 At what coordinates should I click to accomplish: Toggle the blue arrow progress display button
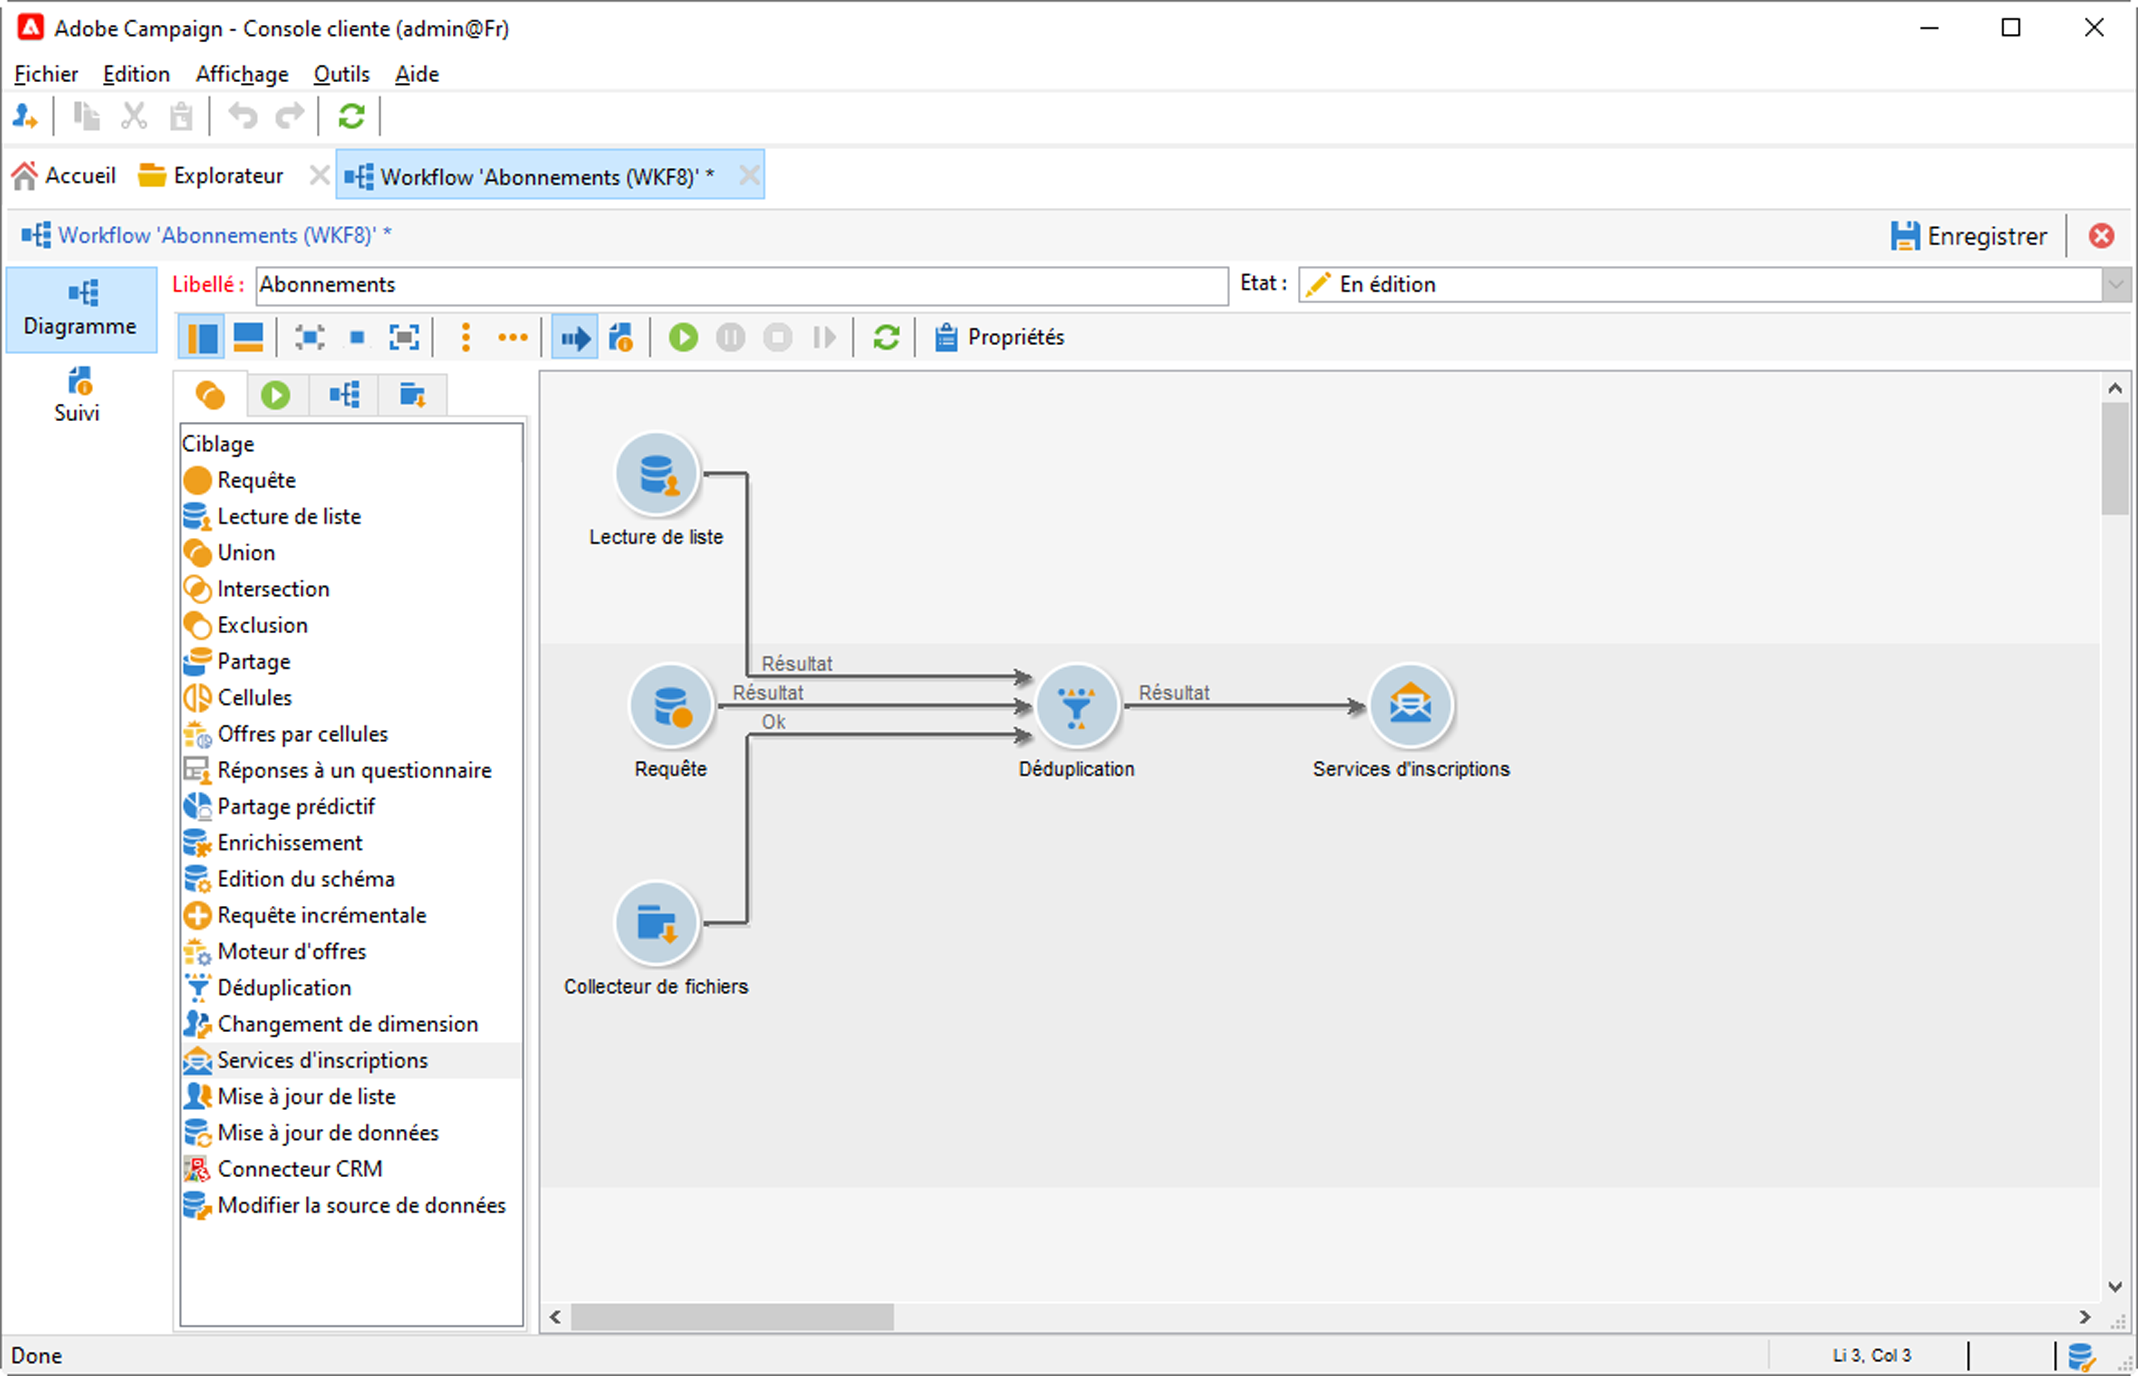coord(575,338)
